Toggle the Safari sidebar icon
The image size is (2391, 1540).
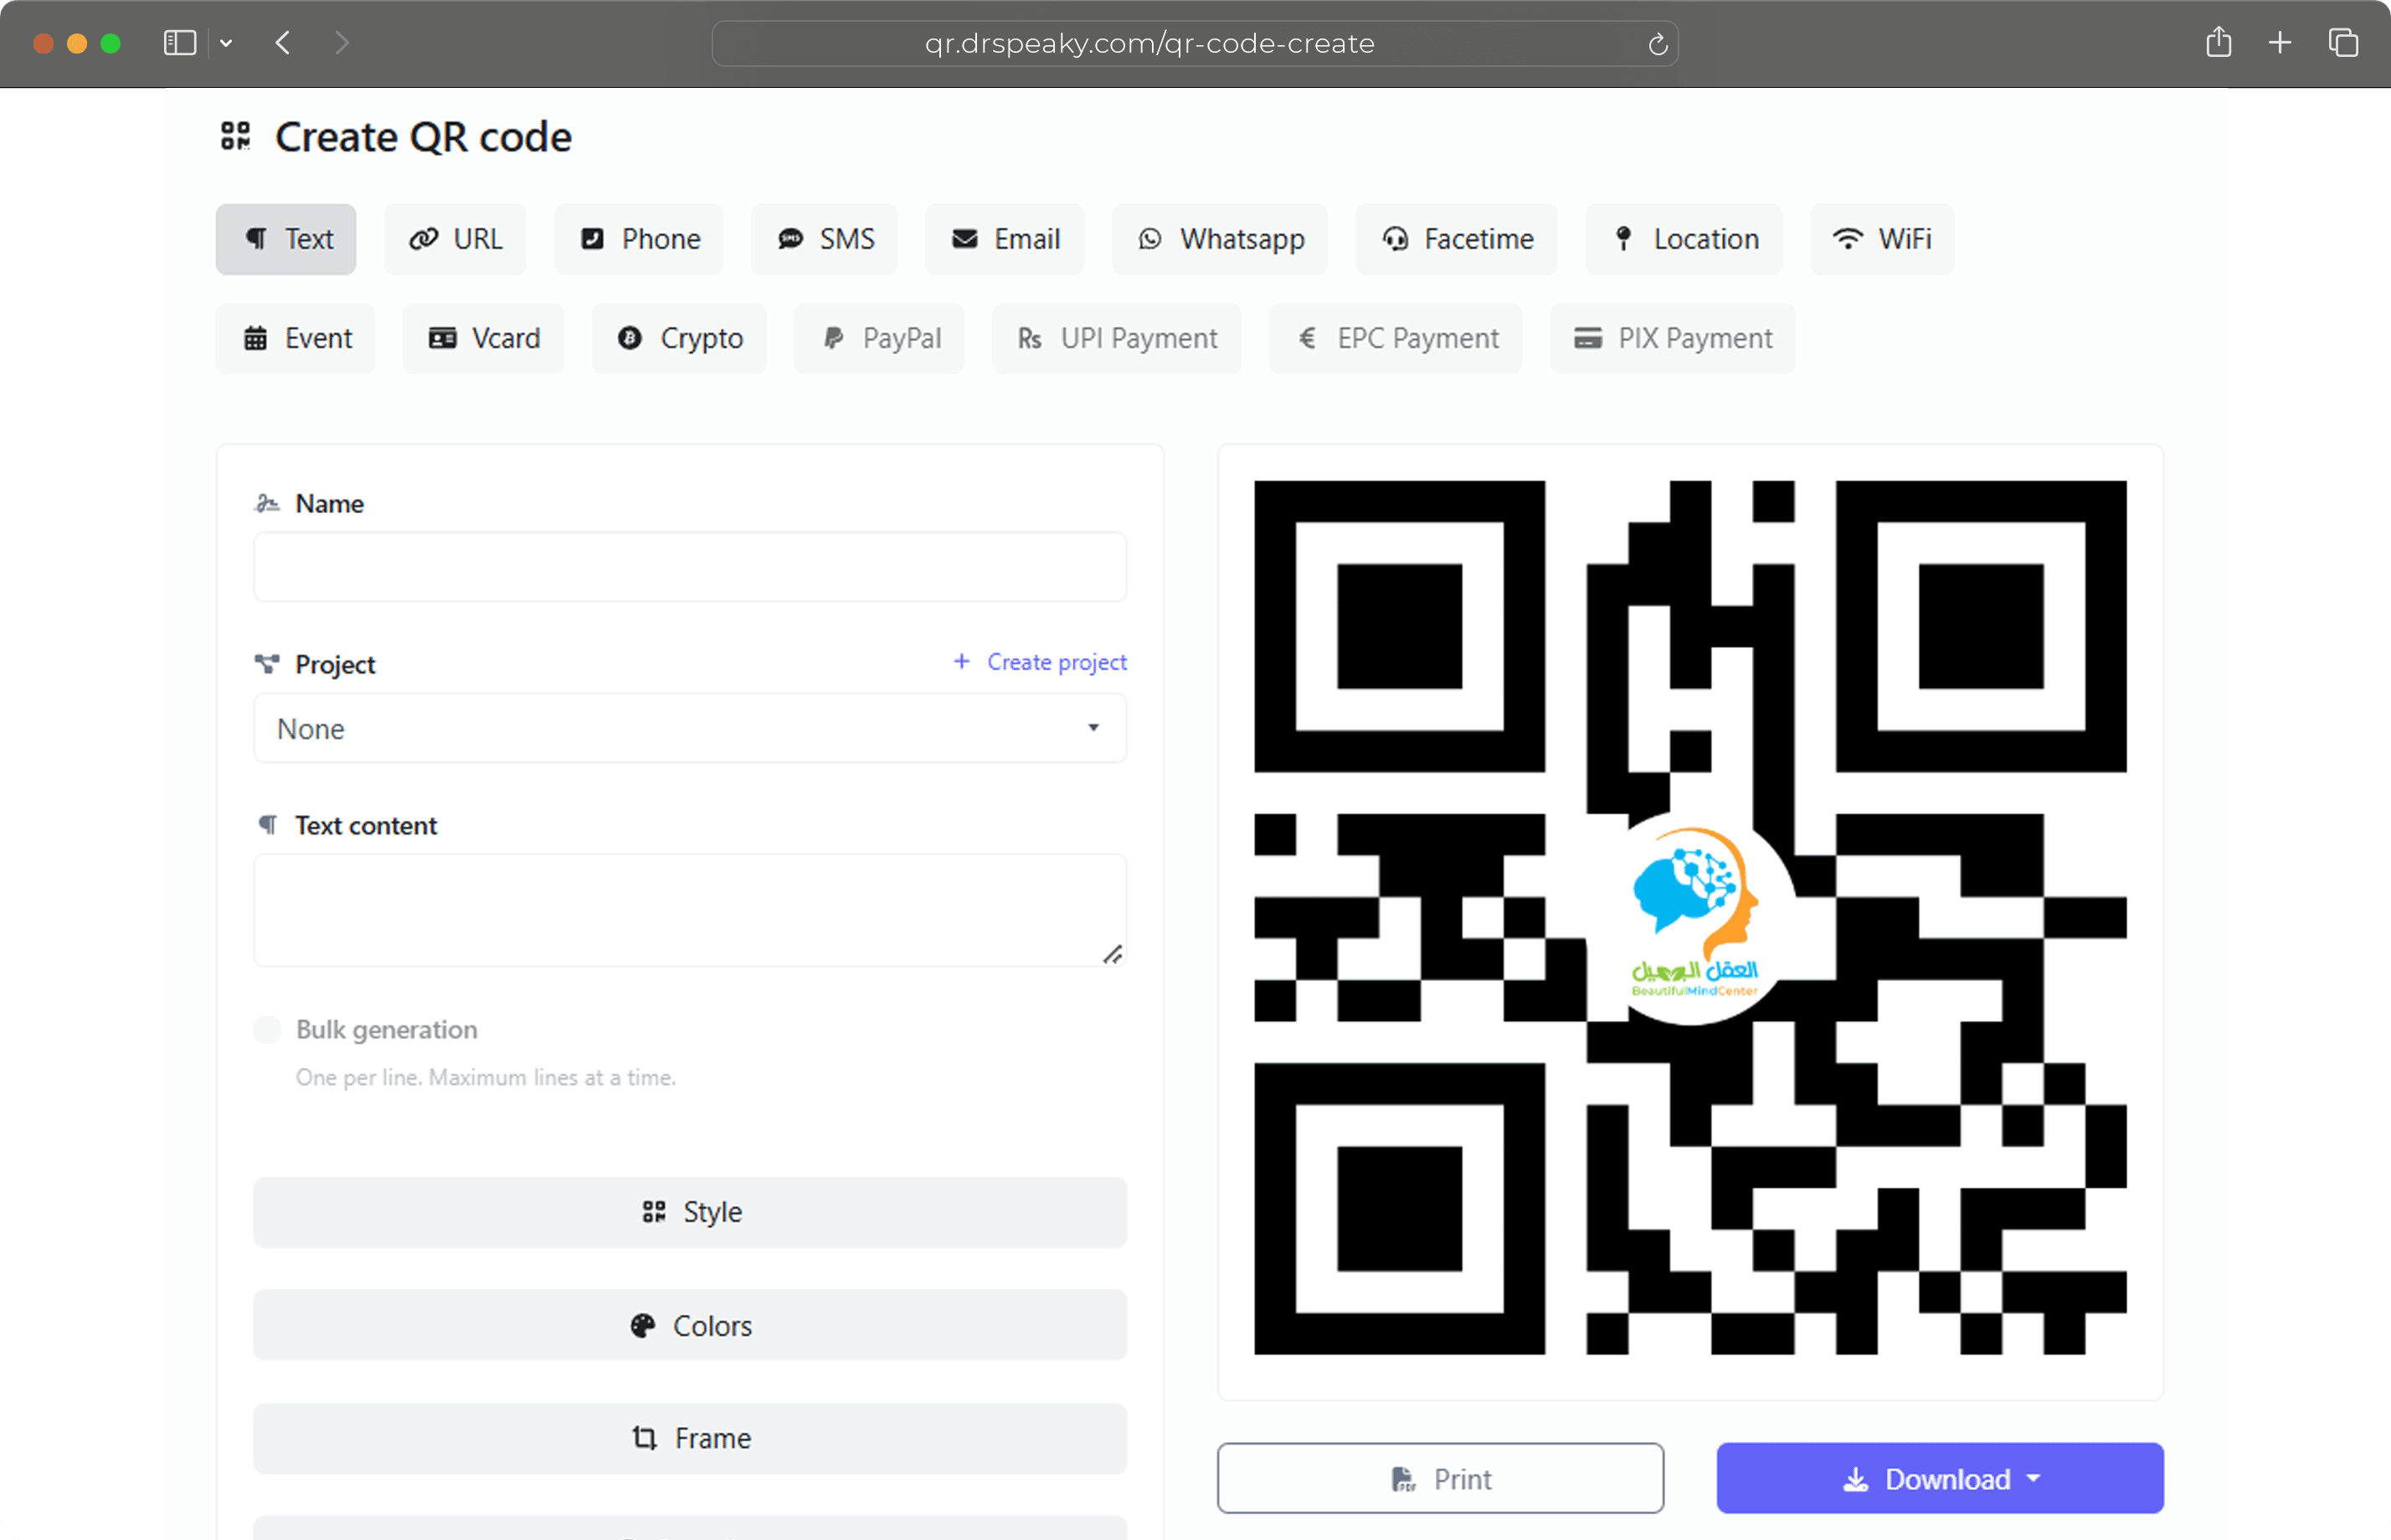point(180,43)
